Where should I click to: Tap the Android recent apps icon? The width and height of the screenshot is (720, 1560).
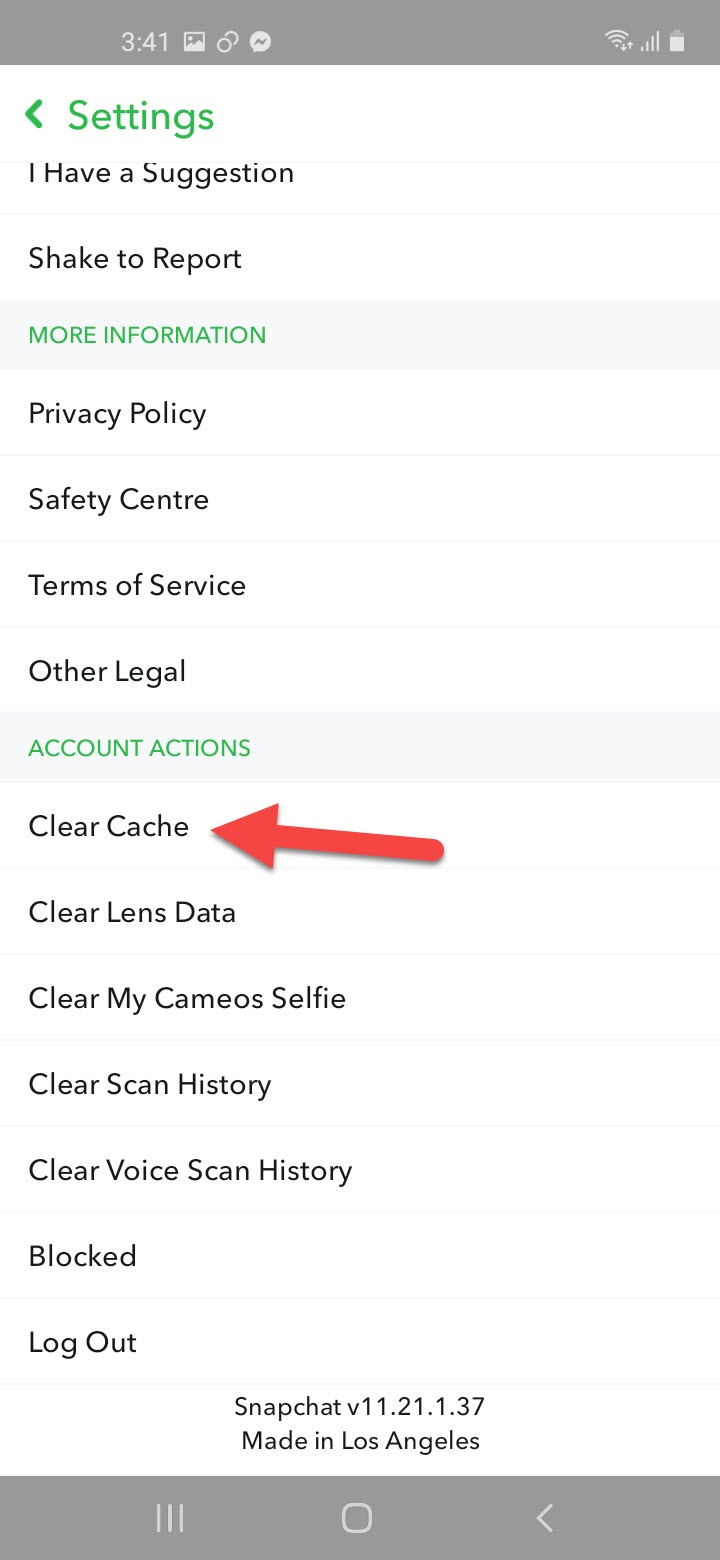pyautogui.click(x=170, y=1519)
